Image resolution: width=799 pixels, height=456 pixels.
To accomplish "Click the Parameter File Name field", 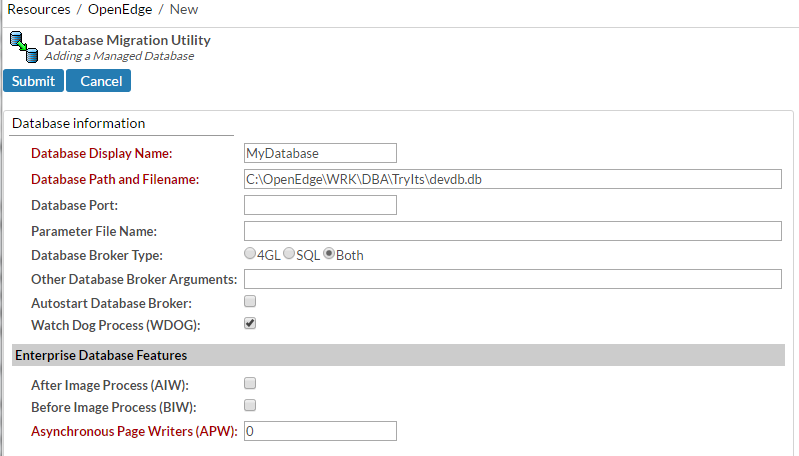I will pyautogui.click(x=513, y=231).
